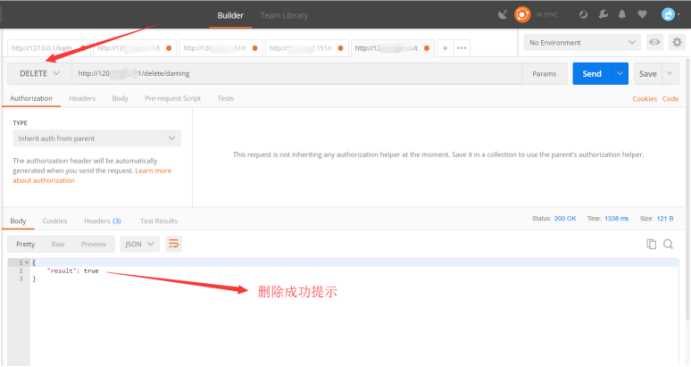Copy response body with the copy icon
Viewport: 691px width, 367px height.
click(x=651, y=244)
